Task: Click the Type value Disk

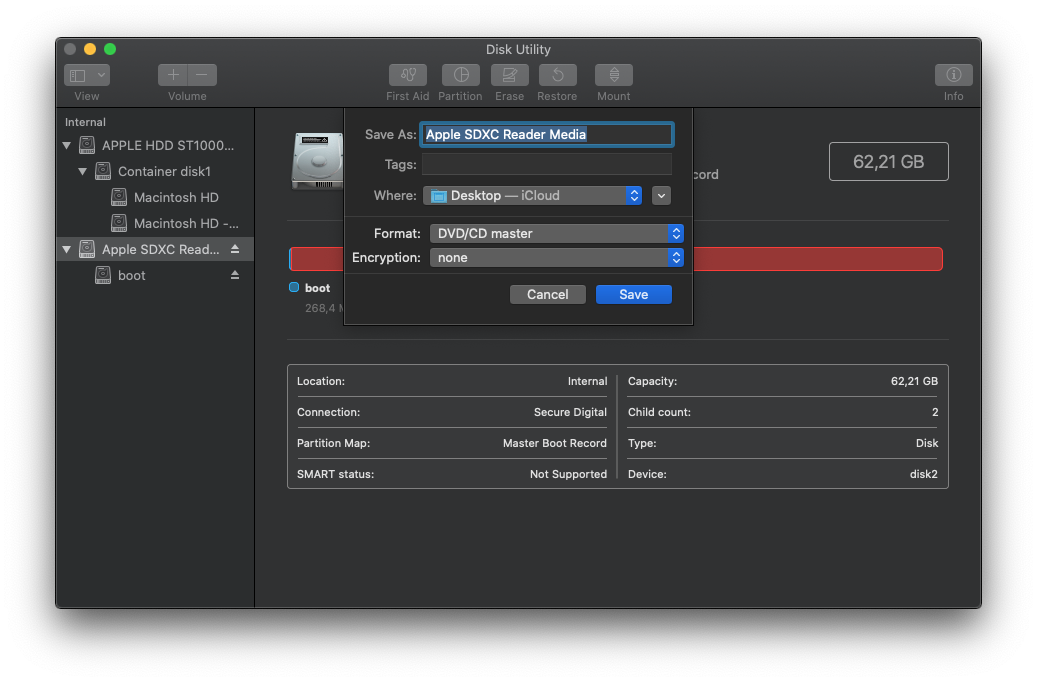Action: click(927, 443)
